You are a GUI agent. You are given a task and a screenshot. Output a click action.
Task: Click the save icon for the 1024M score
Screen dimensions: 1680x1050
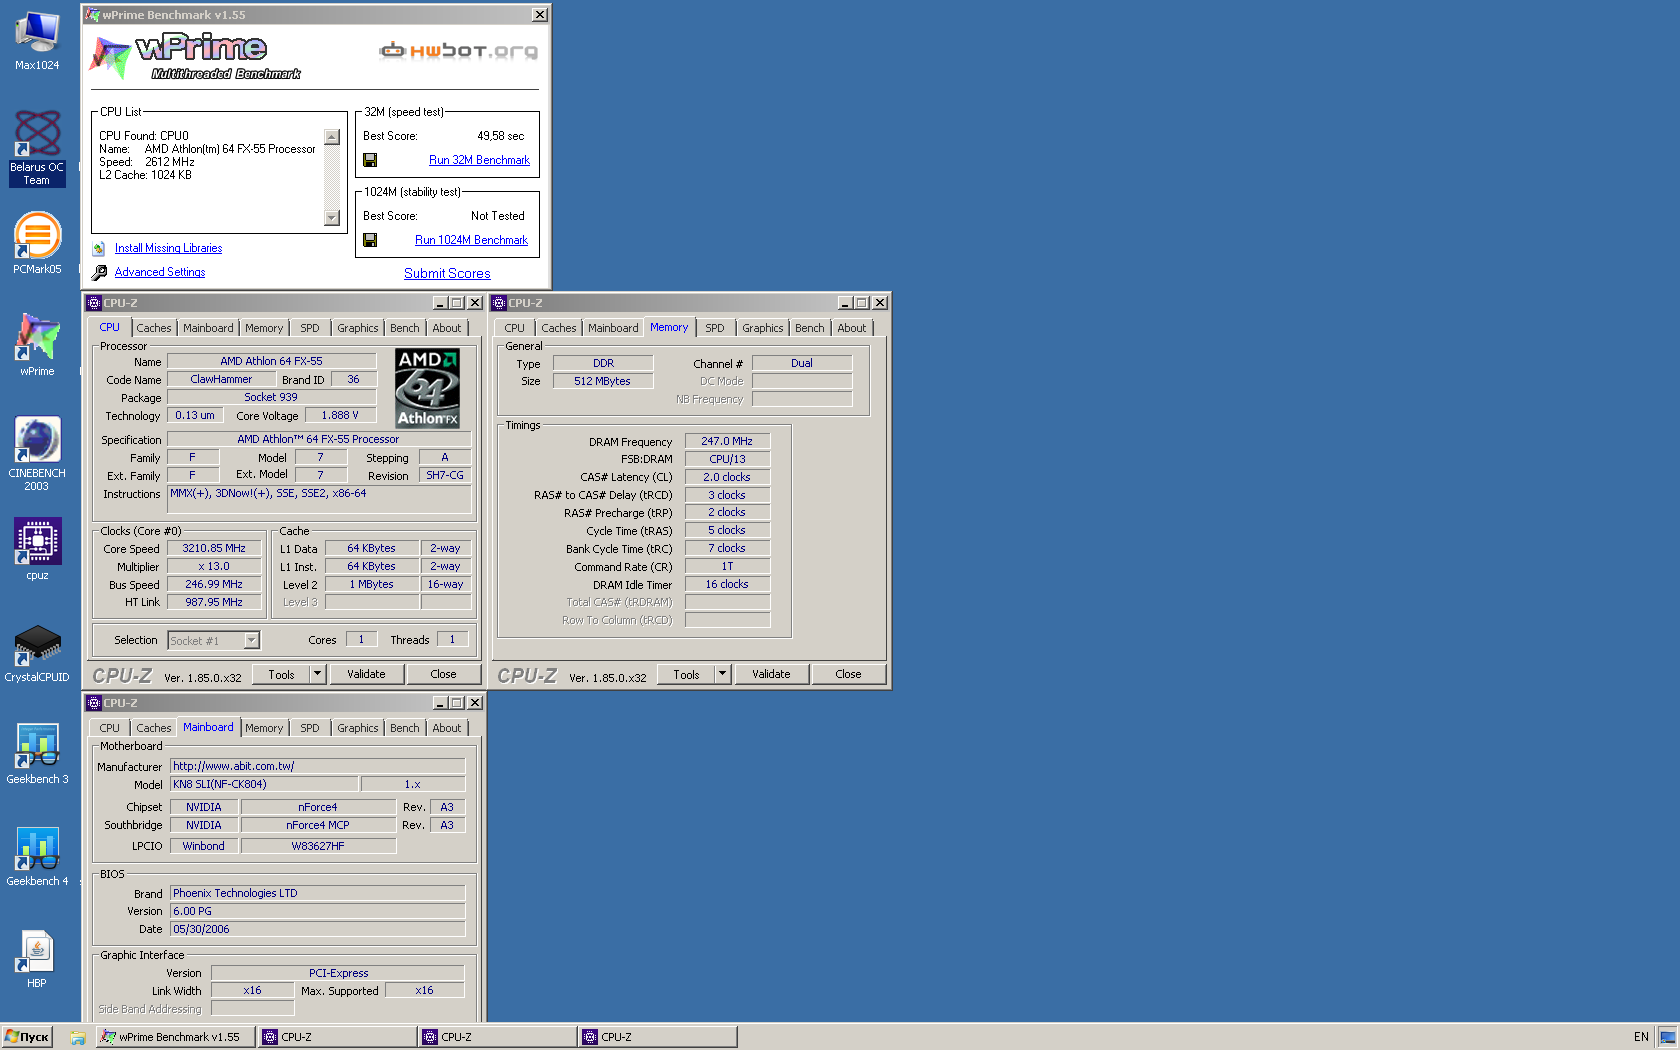point(370,240)
